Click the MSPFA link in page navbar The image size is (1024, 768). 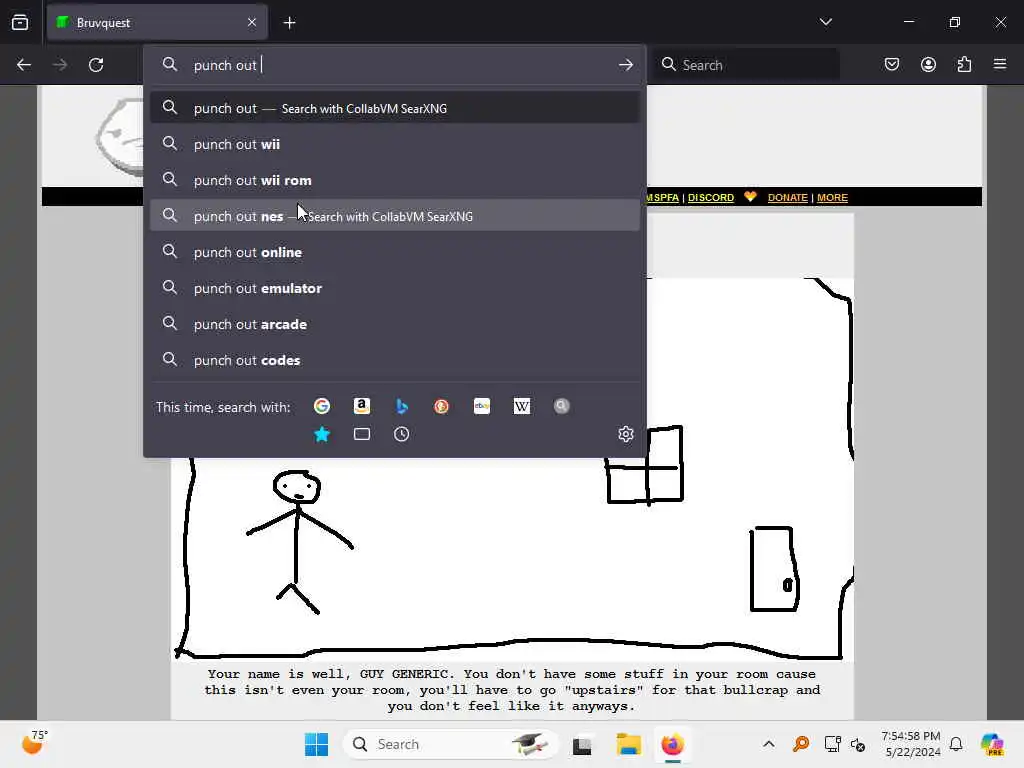click(663, 197)
